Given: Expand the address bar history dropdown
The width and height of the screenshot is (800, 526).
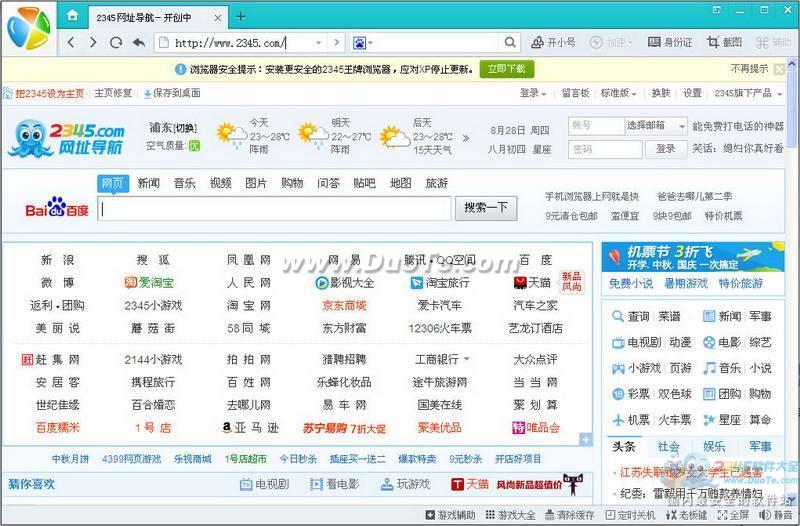Looking at the screenshot, I should point(319,43).
